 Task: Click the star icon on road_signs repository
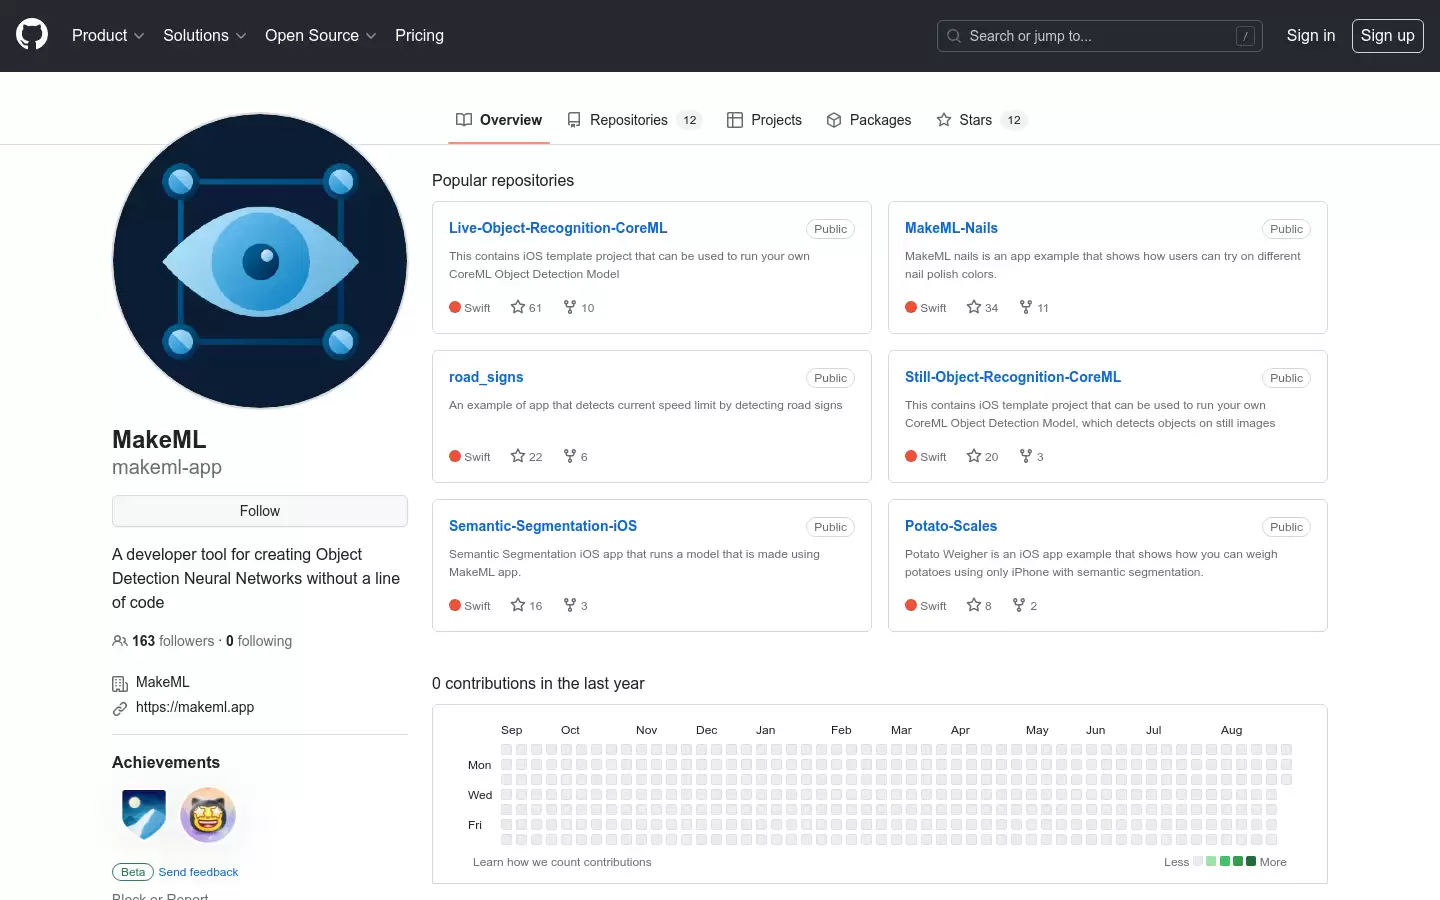(518, 456)
